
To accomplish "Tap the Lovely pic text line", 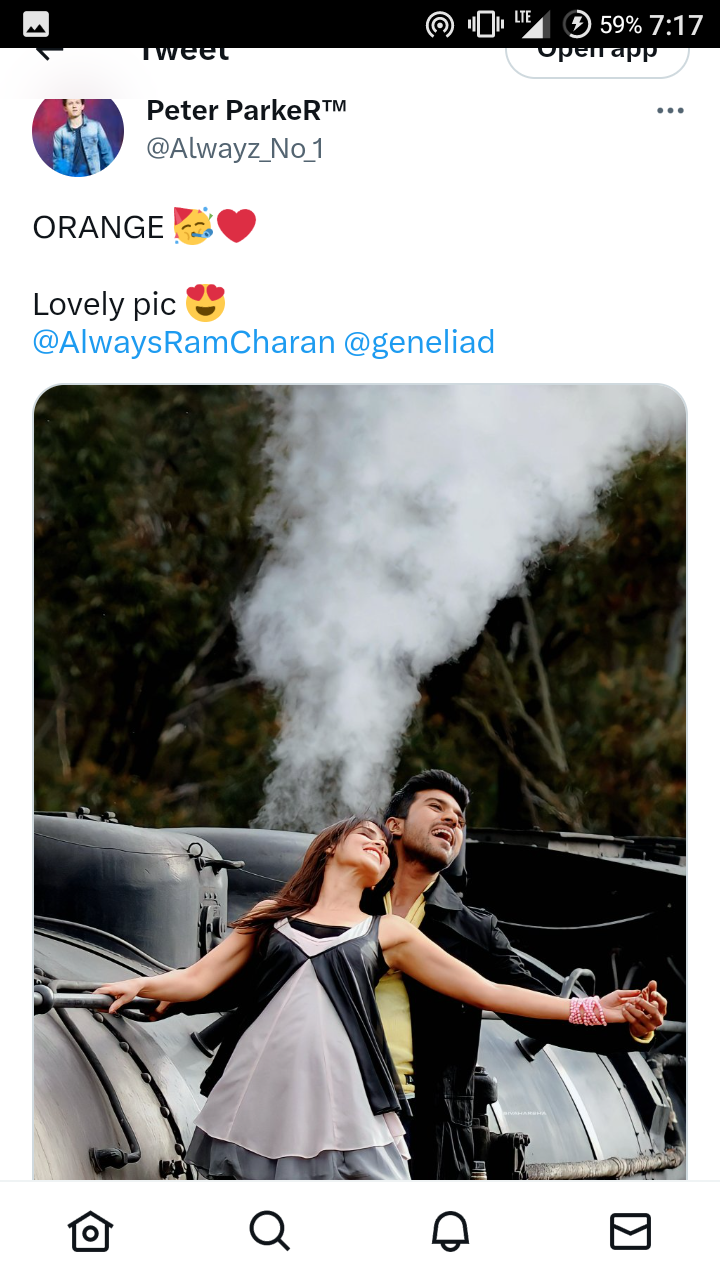I will [x=130, y=303].
